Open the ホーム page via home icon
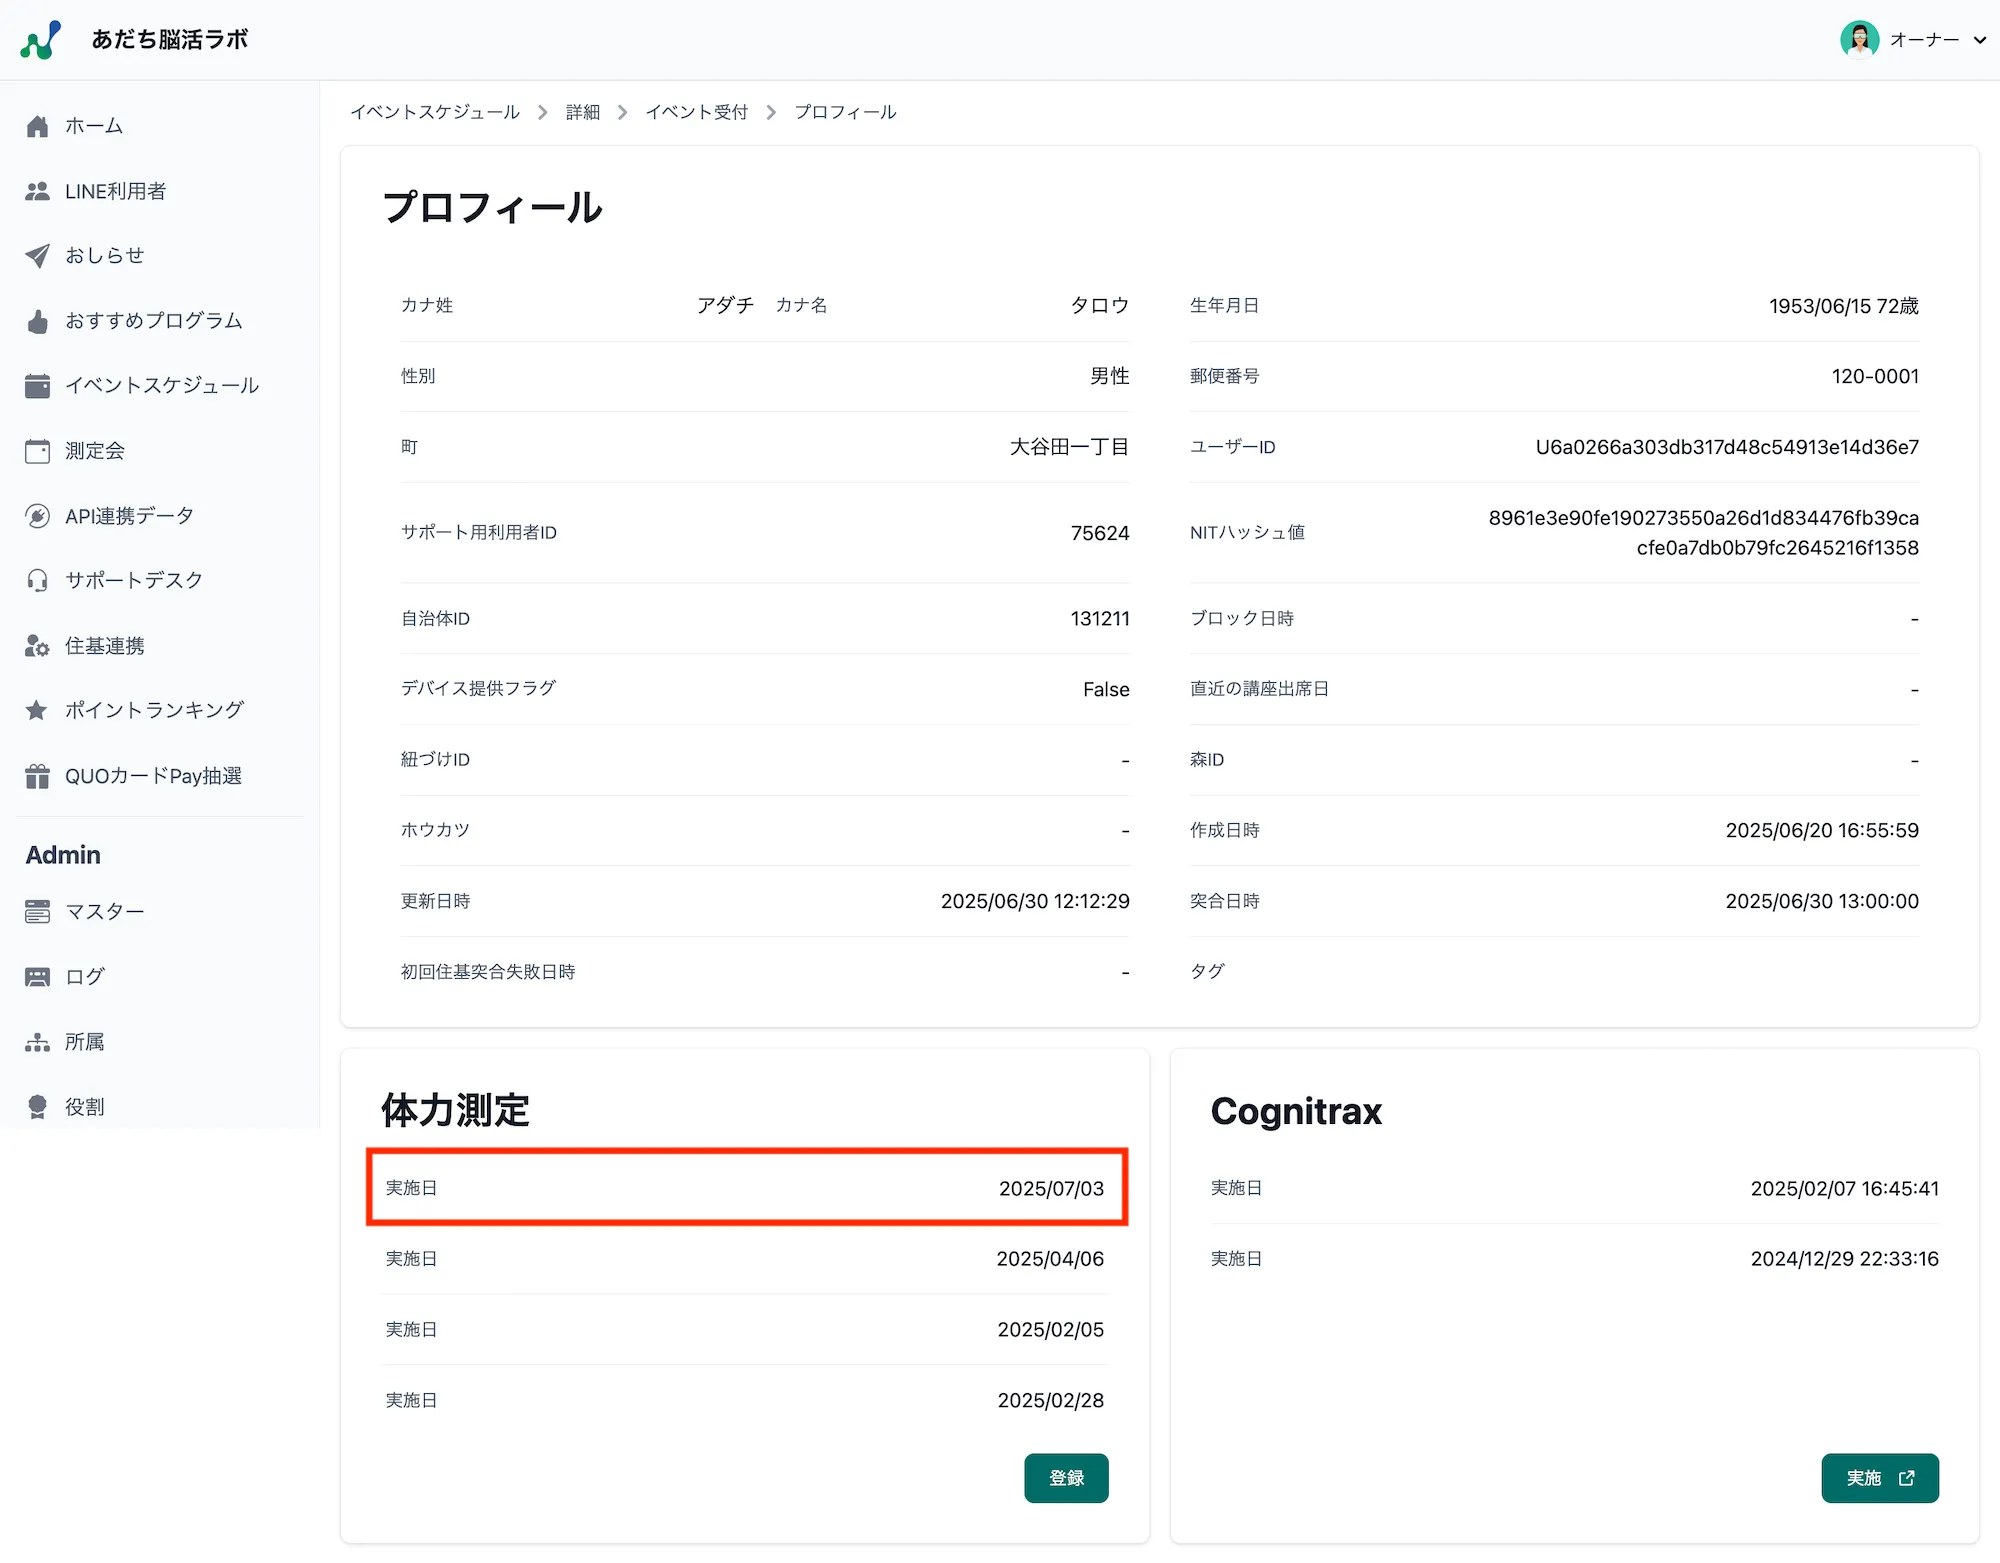This screenshot has width=2000, height=1563. pos(38,126)
